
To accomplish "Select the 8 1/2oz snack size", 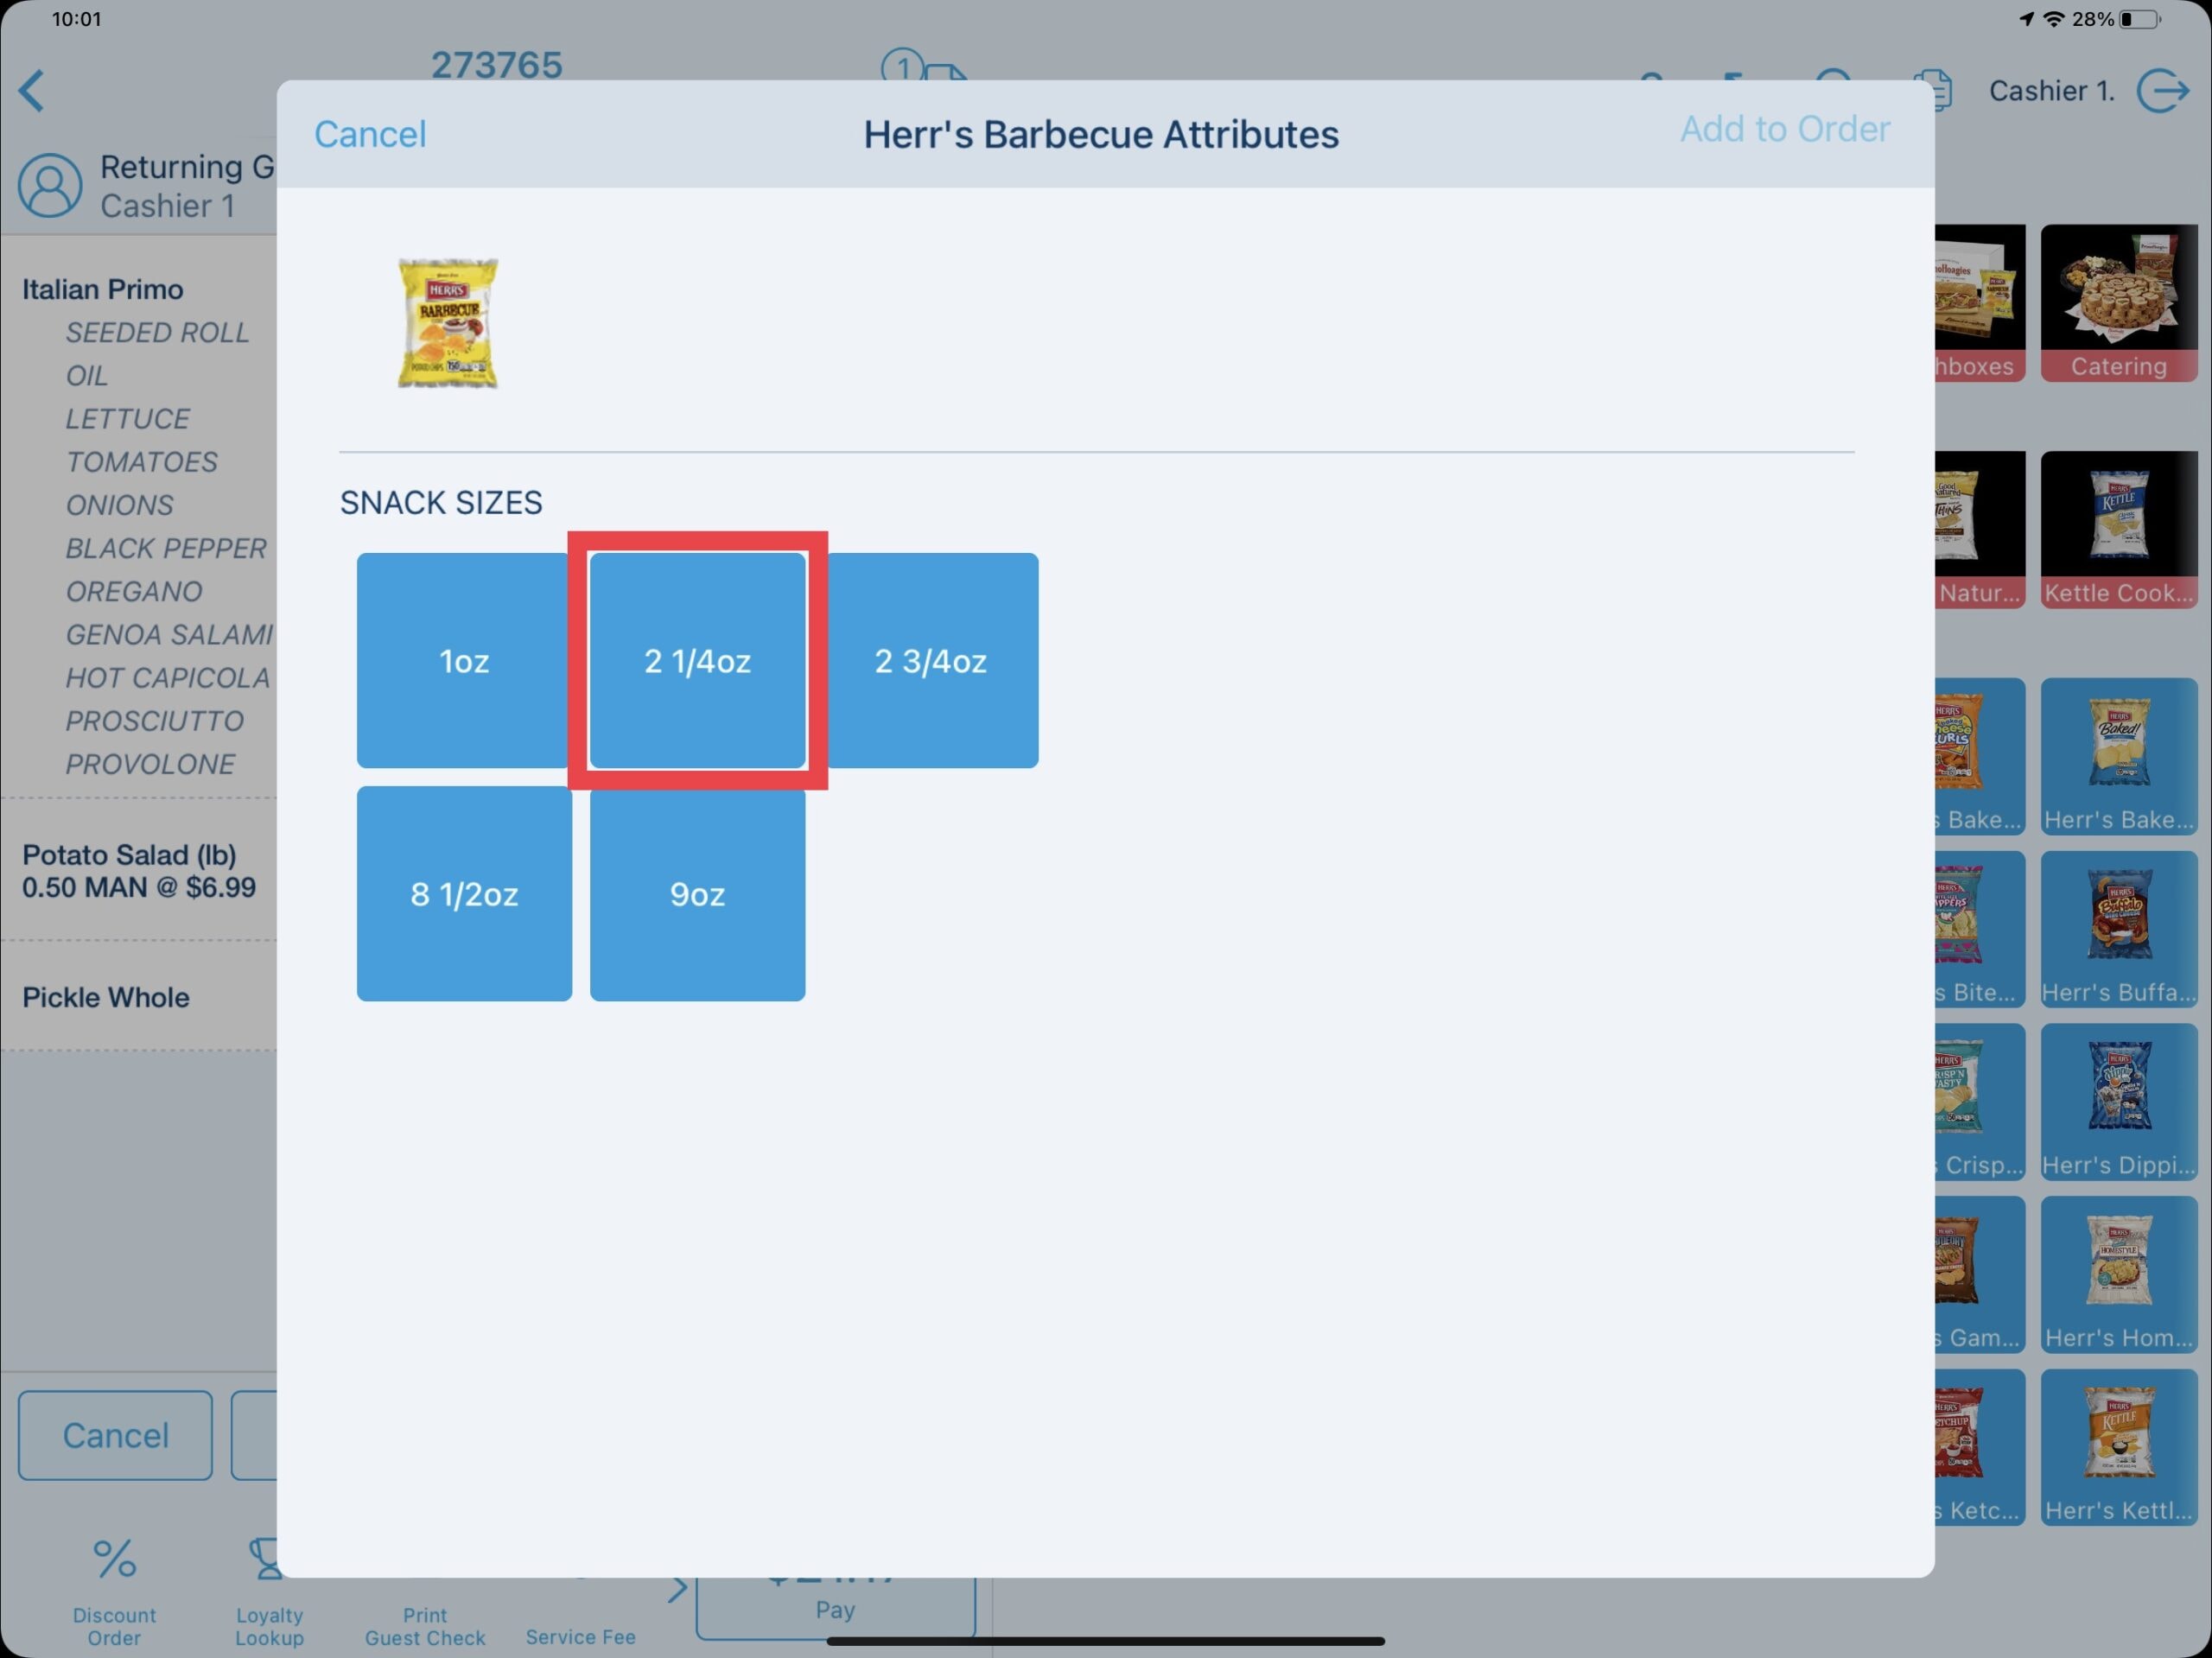I will [x=463, y=893].
